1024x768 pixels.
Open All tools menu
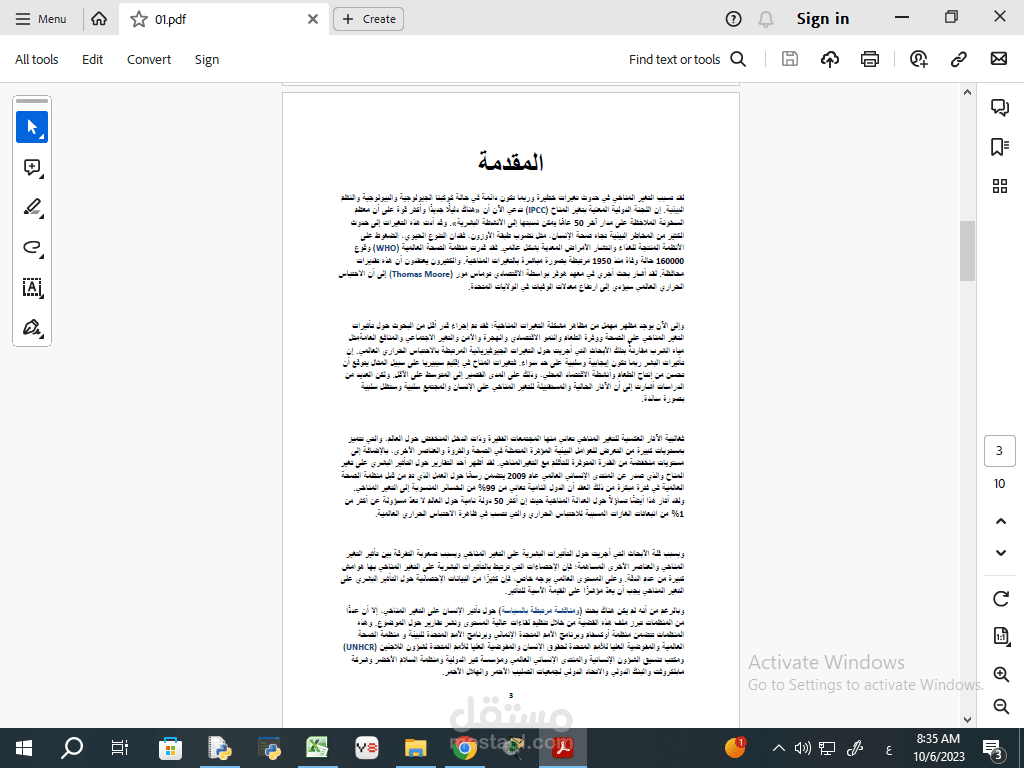[x=37, y=59]
